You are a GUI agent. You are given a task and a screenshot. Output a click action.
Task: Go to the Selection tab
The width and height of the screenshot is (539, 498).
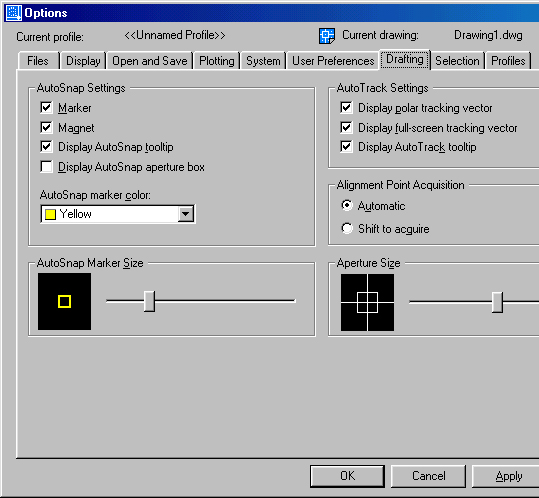tap(457, 61)
